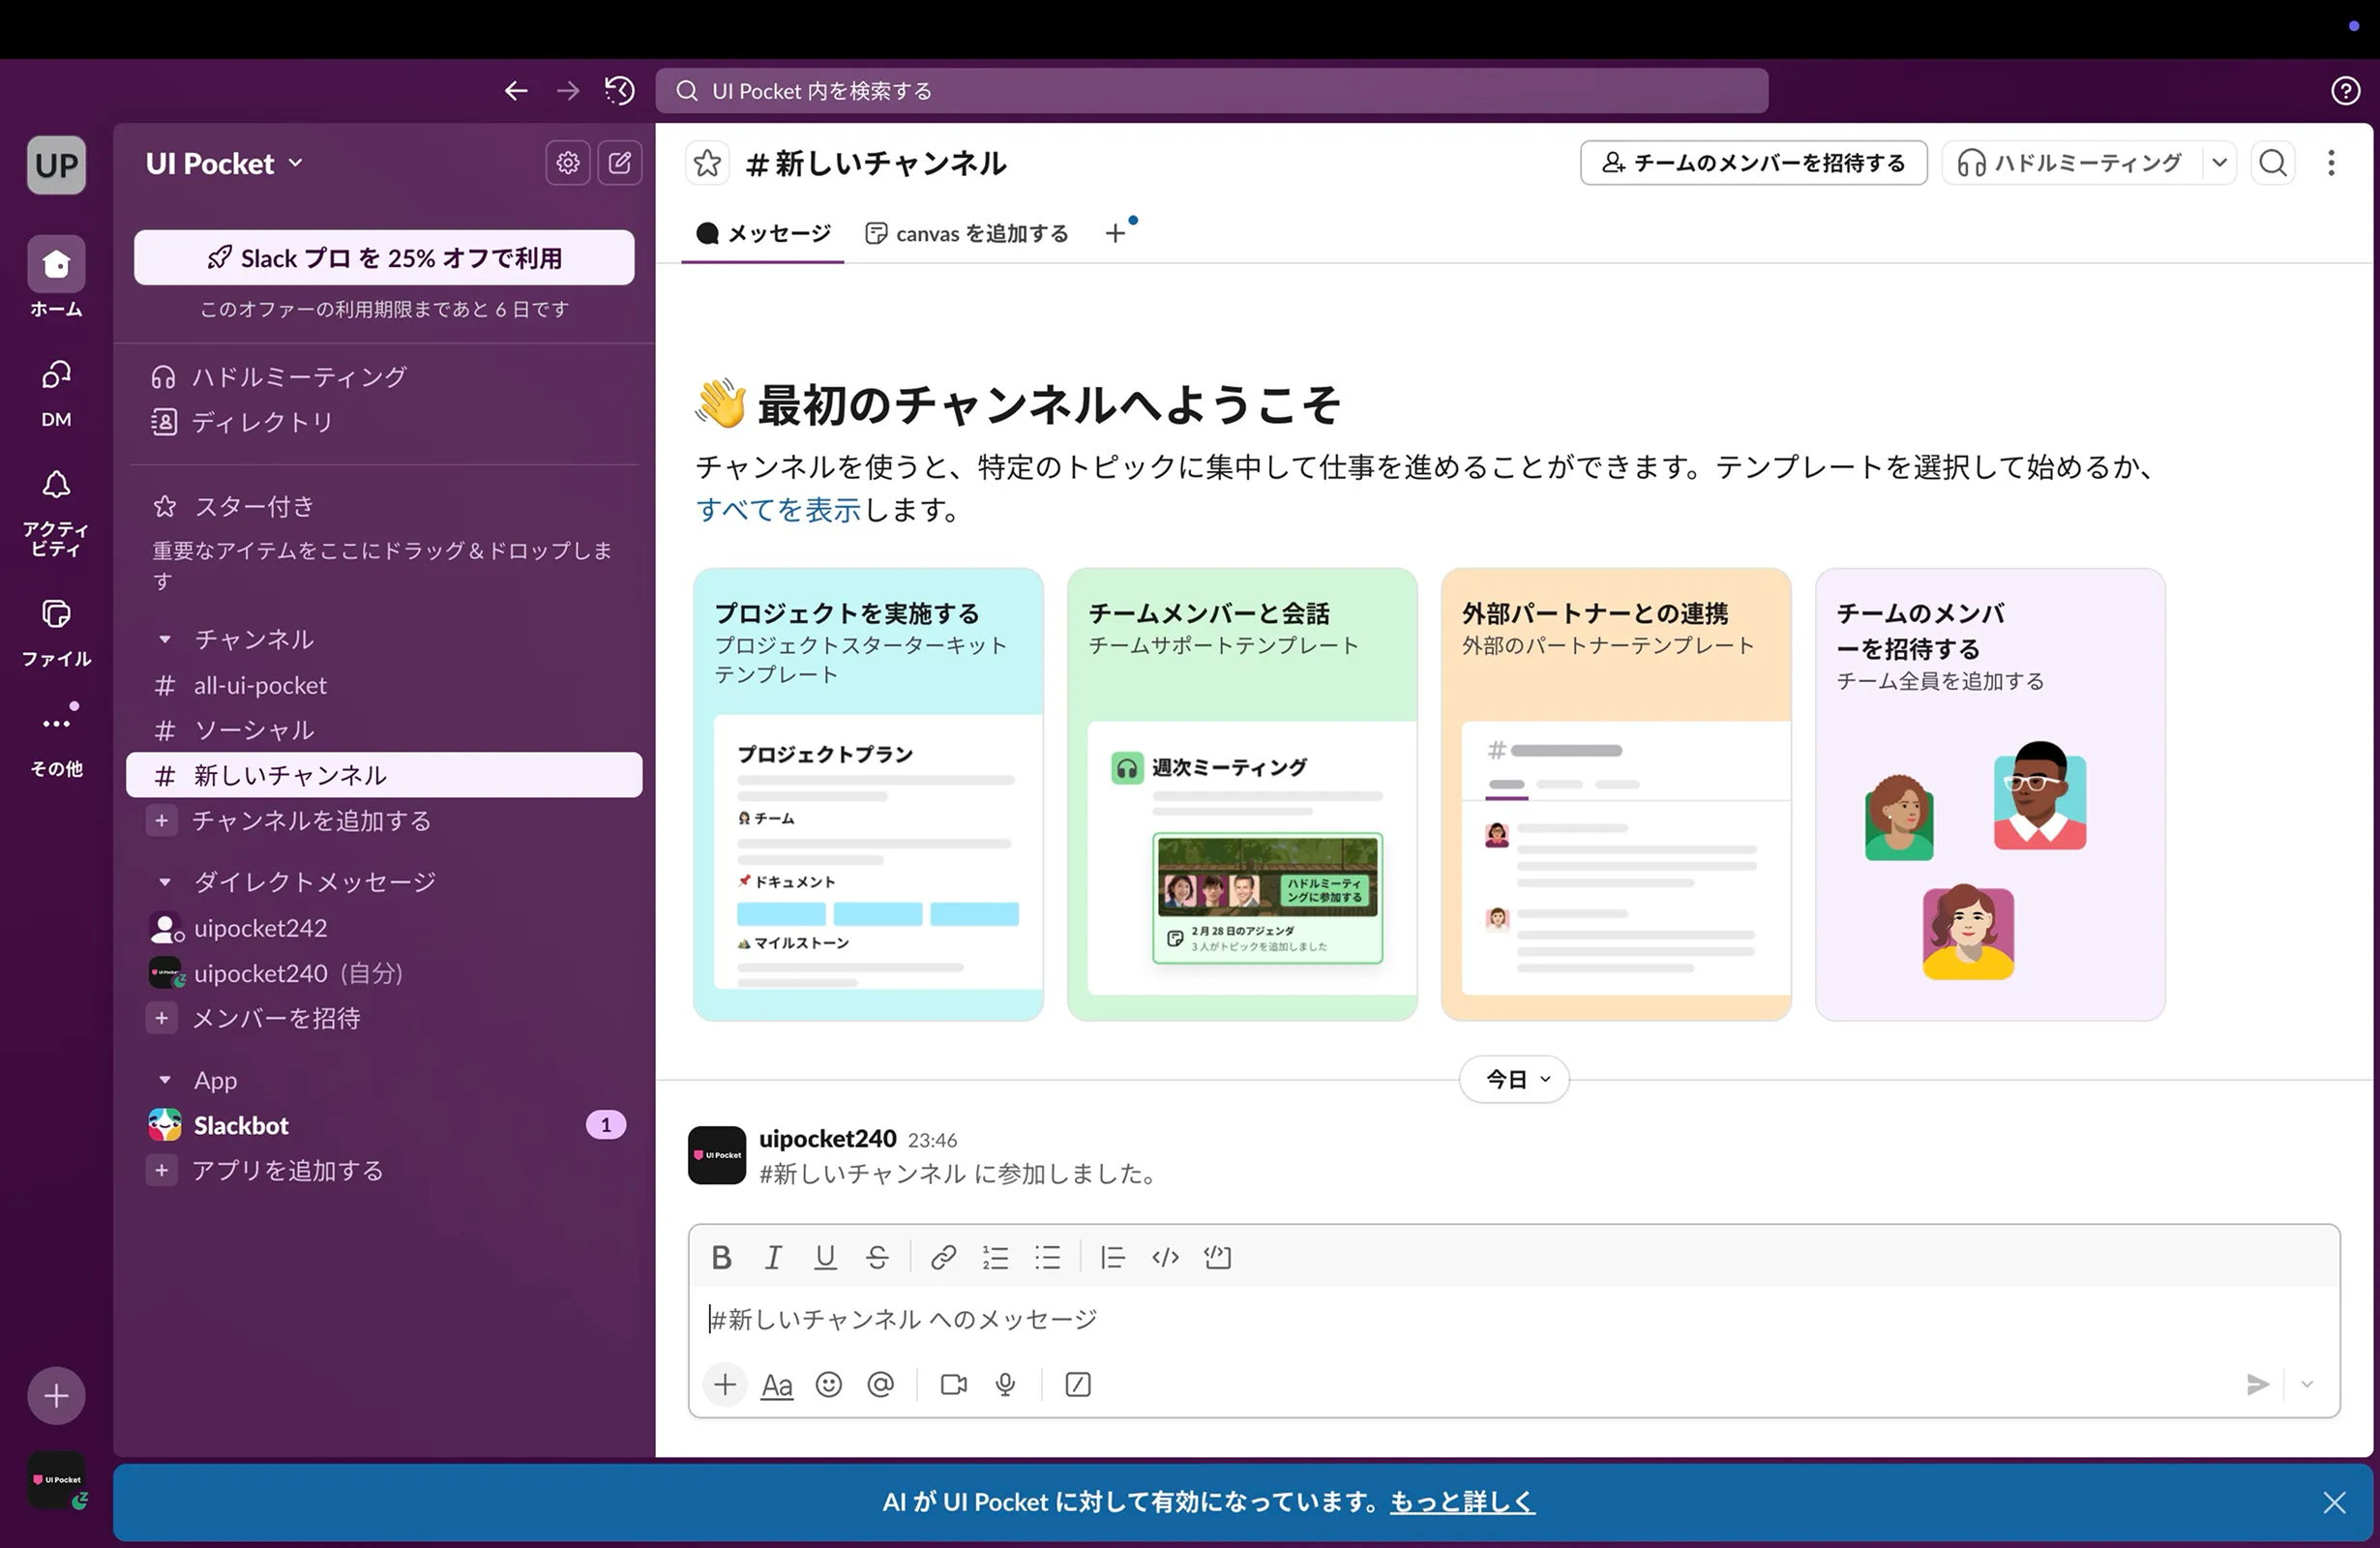The width and height of the screenshot is (2380, 1548).
Task: Start ハドルミーティング from header
Action: [2071, 163]
